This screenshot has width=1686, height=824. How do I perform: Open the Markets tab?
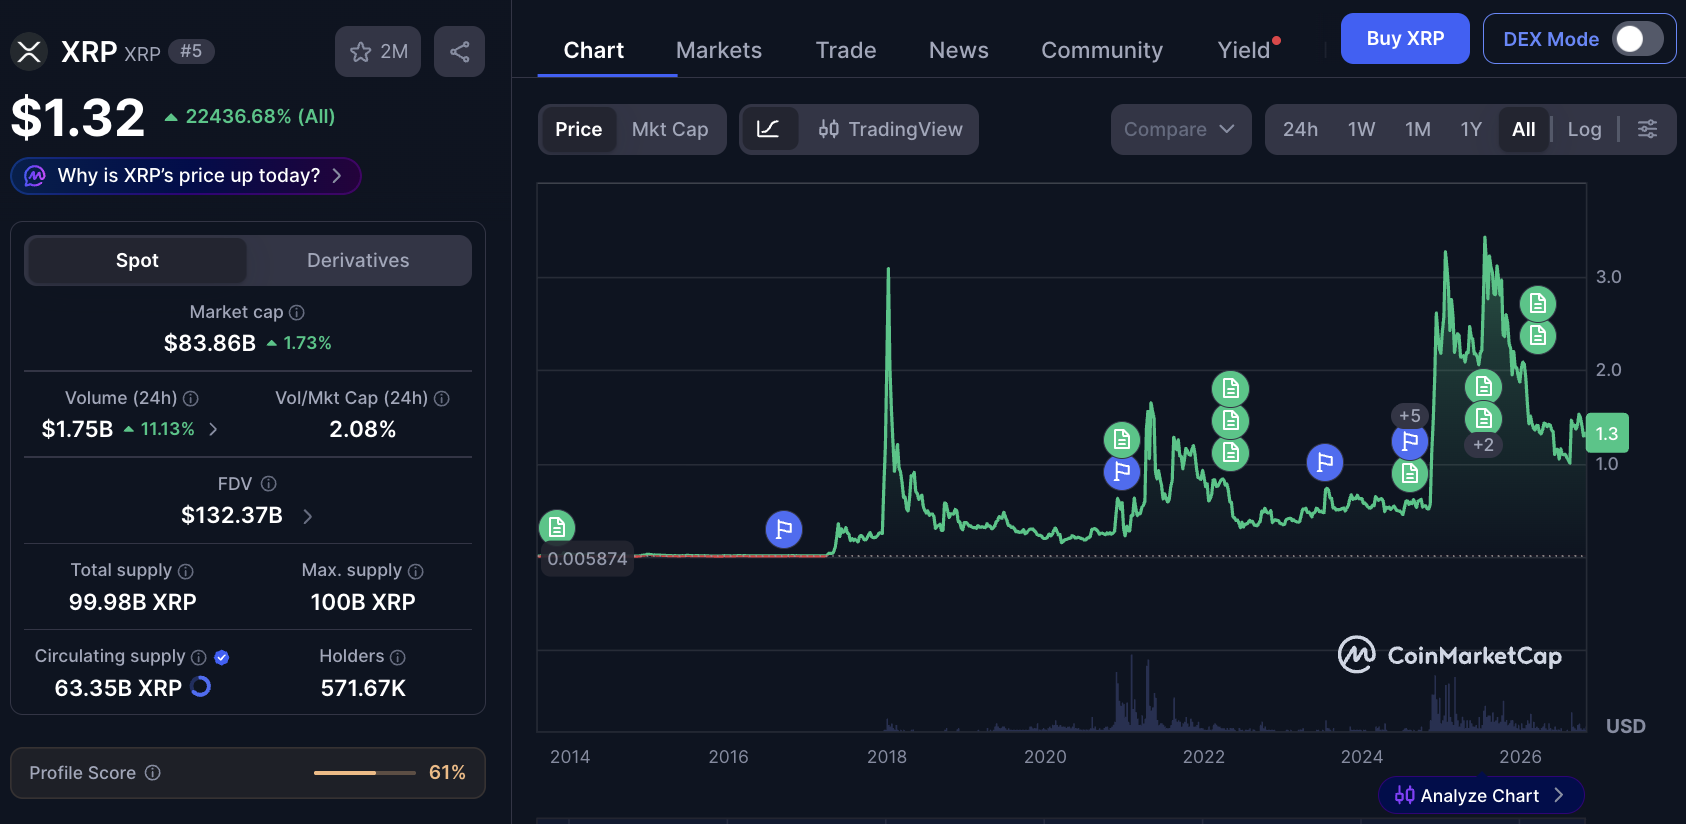coord(719,50)
